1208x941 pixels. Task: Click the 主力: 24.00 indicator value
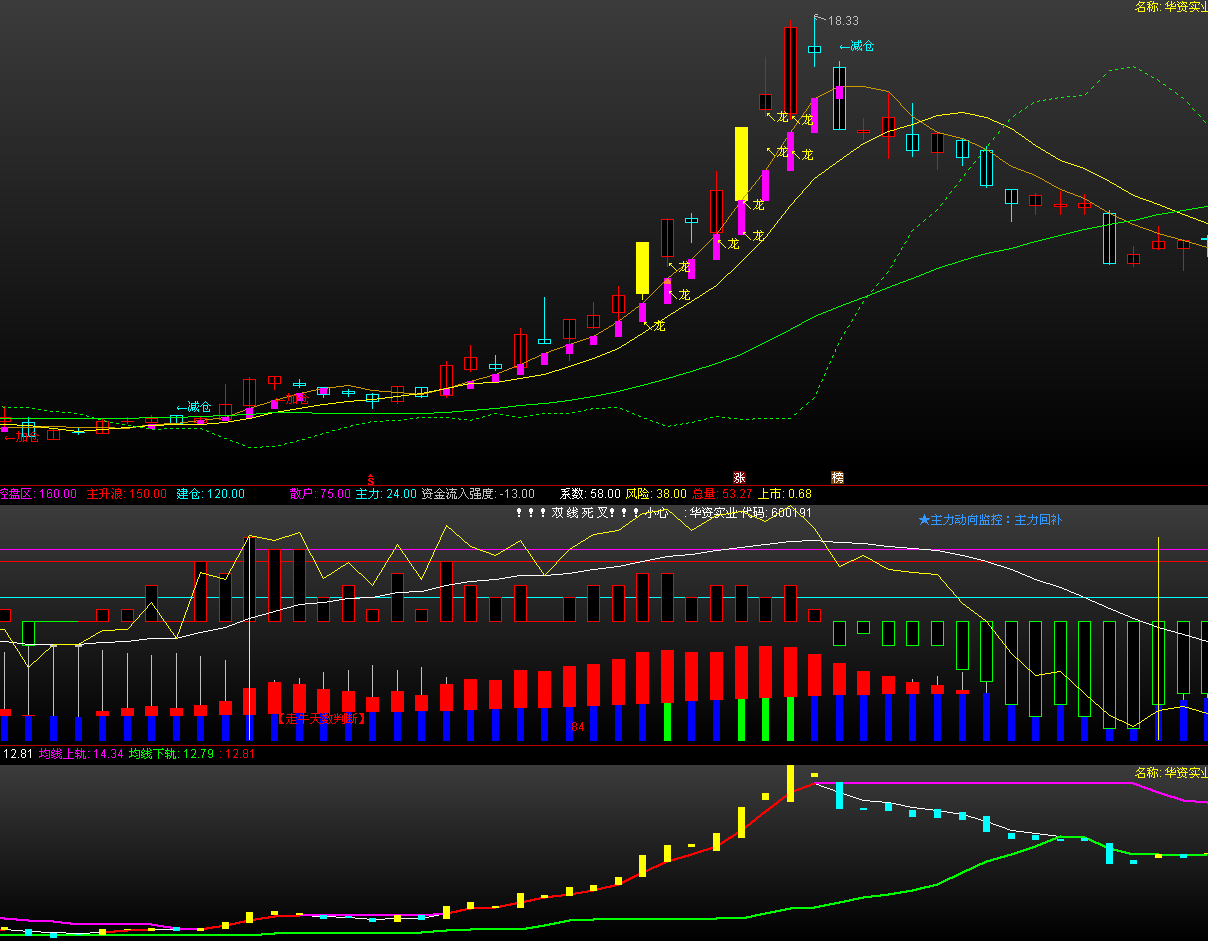[386, 494]
